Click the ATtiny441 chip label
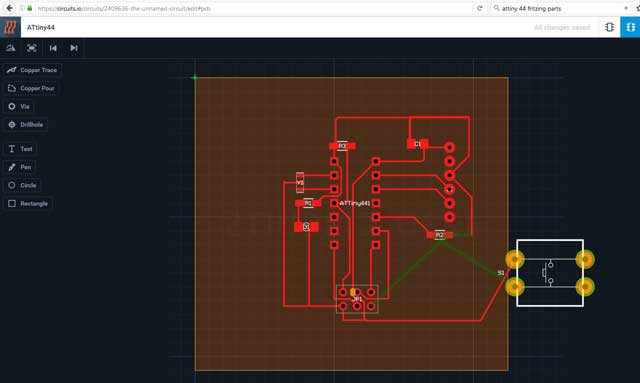The width and height of the screenshot is (640, 383). [x=355, y=203]
